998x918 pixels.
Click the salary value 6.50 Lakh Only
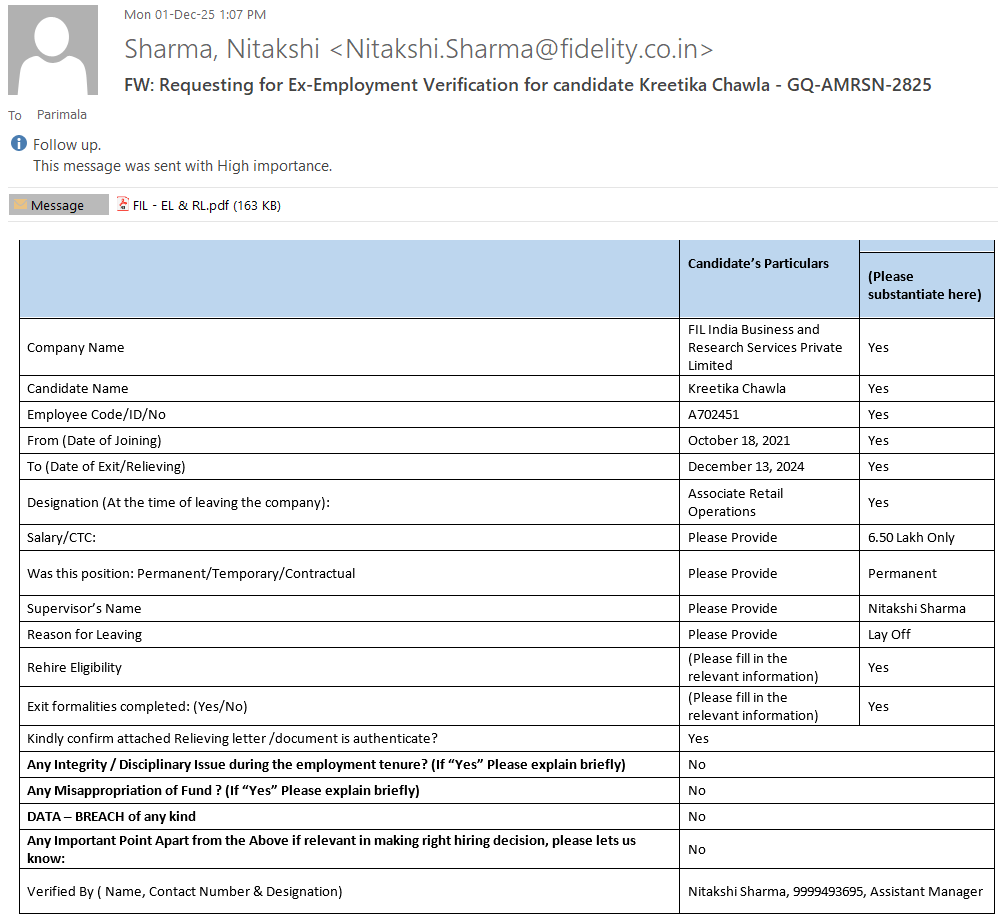tap(911, 537)
